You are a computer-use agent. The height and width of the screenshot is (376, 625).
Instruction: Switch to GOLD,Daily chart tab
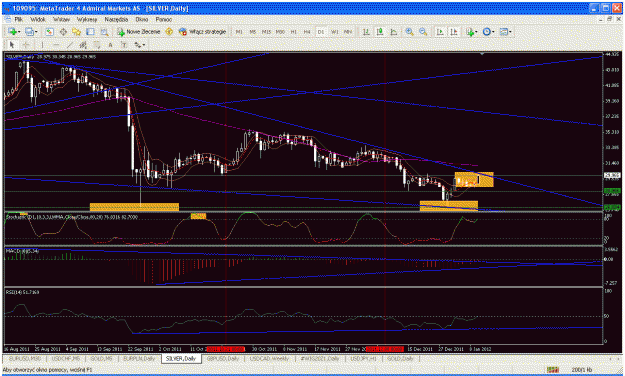pyautogui.click(x=401, y=359)
